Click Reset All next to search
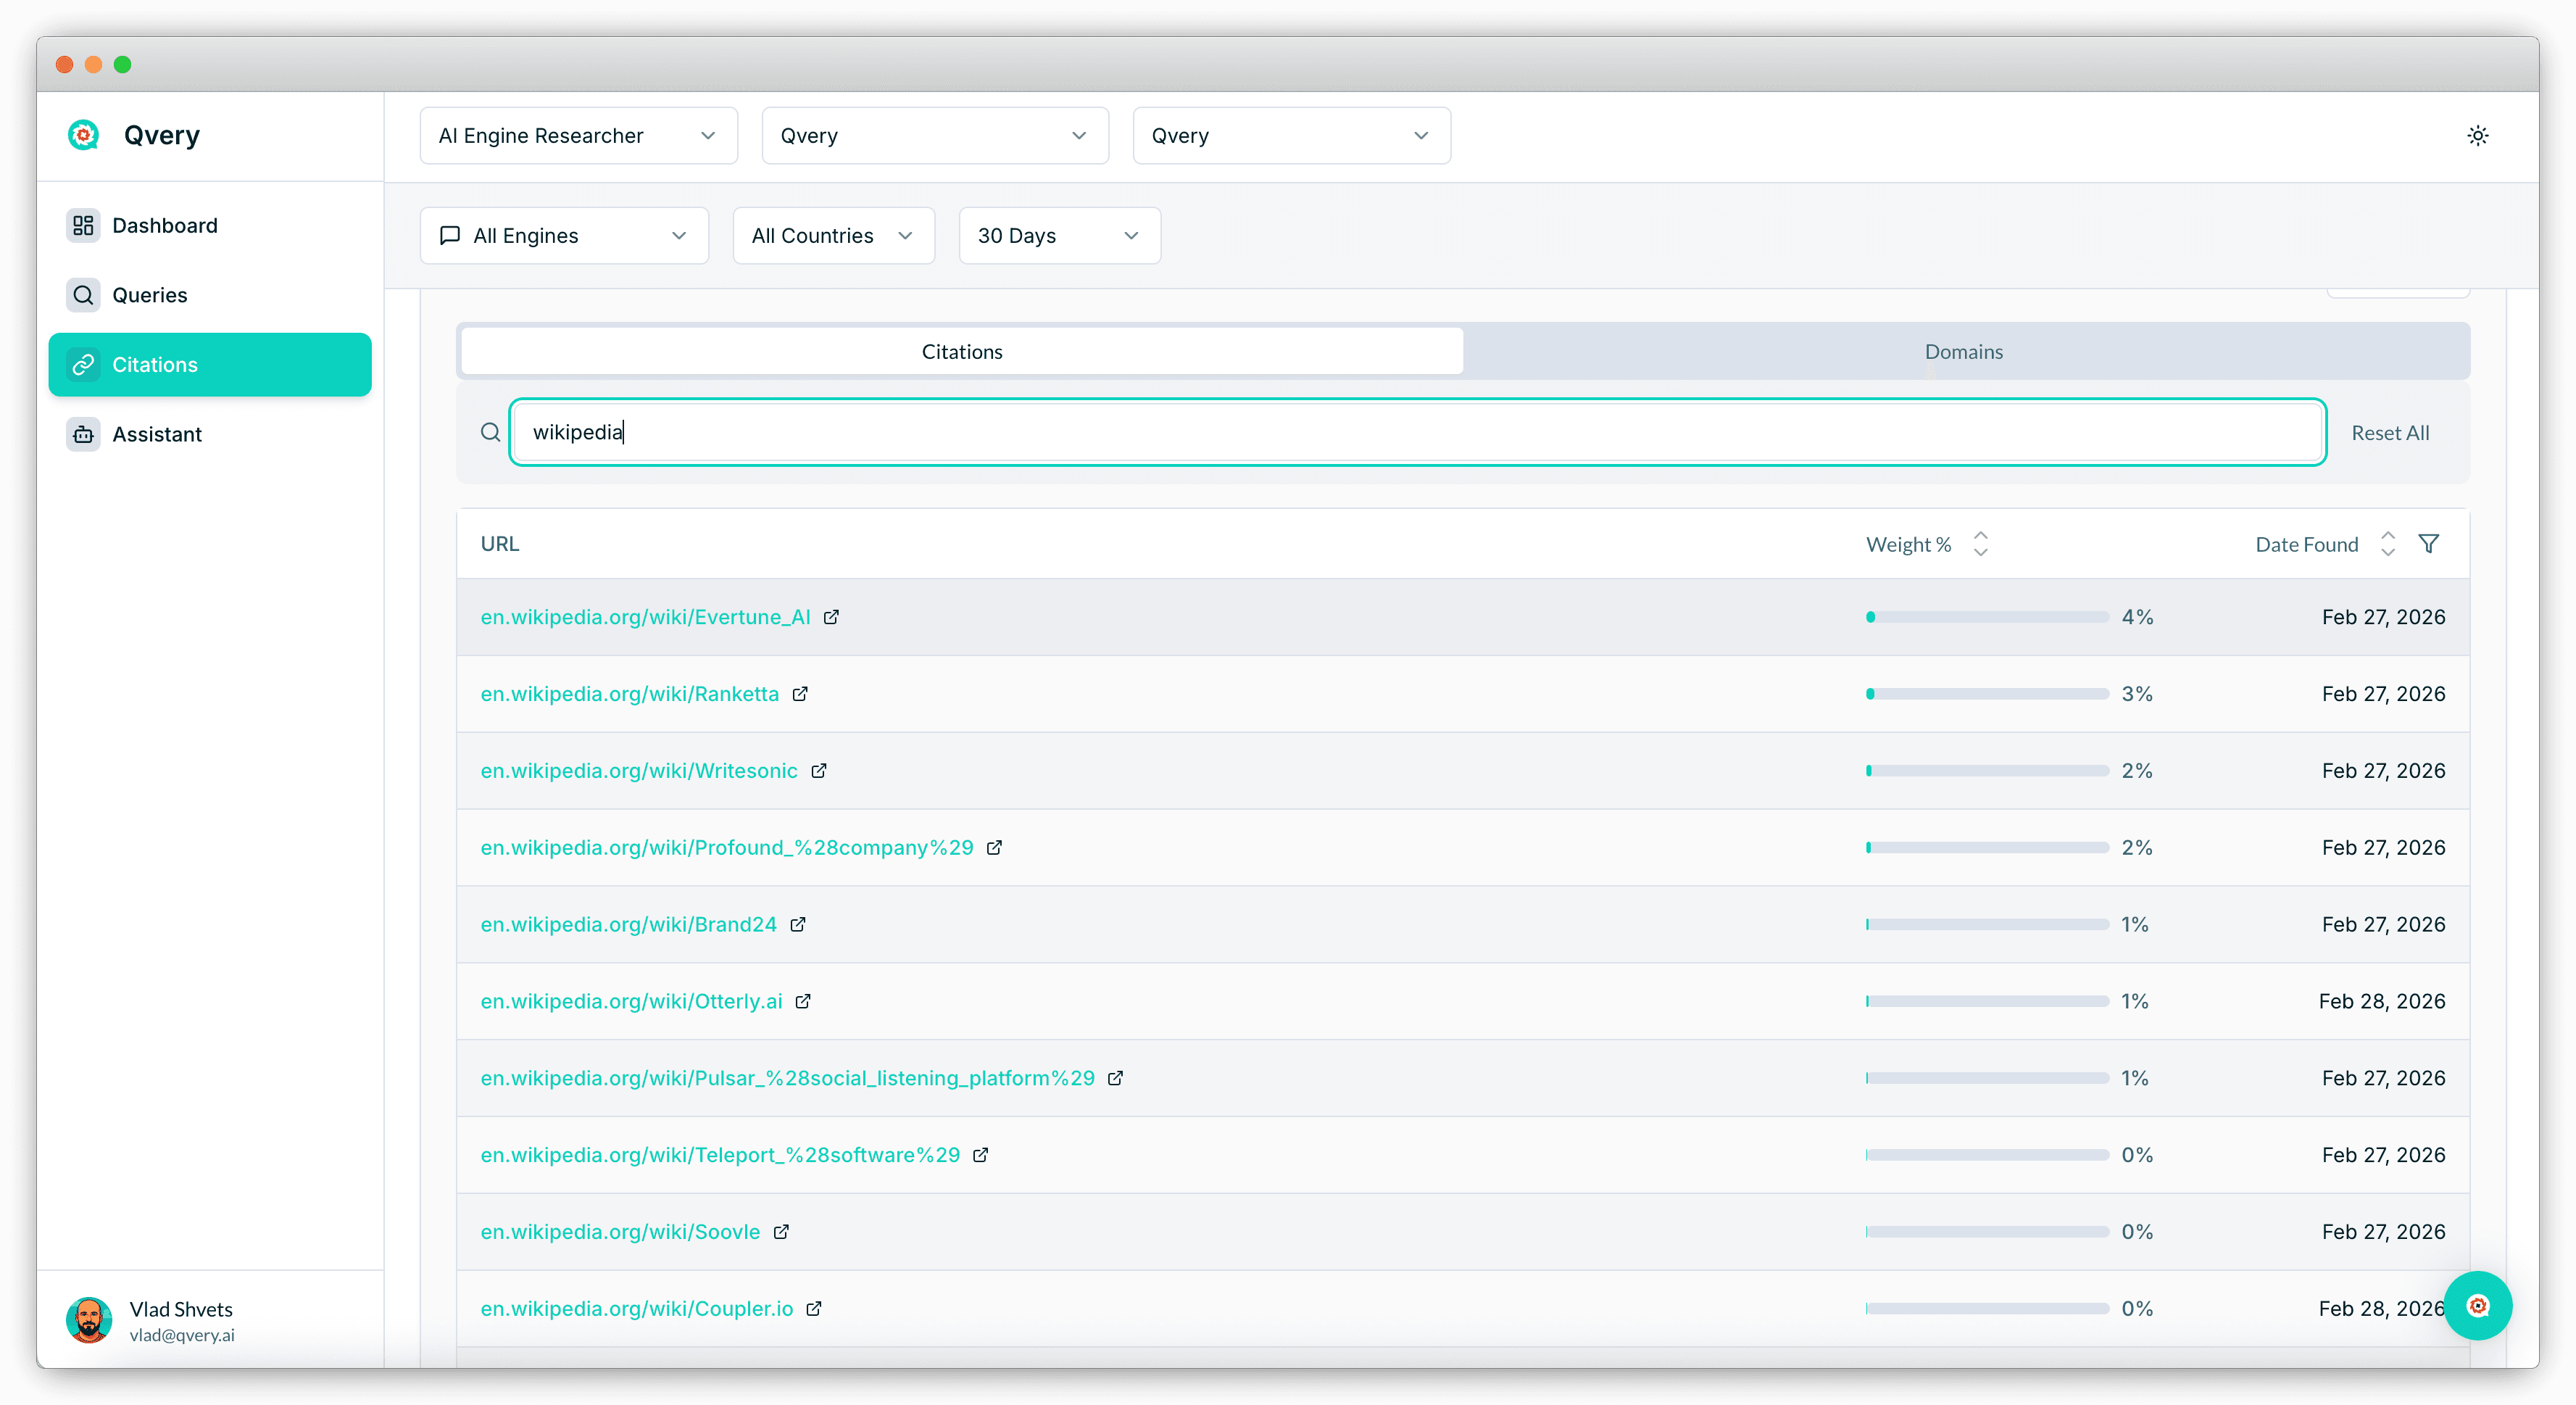 pyautogui.click(x=2389, y=433)
